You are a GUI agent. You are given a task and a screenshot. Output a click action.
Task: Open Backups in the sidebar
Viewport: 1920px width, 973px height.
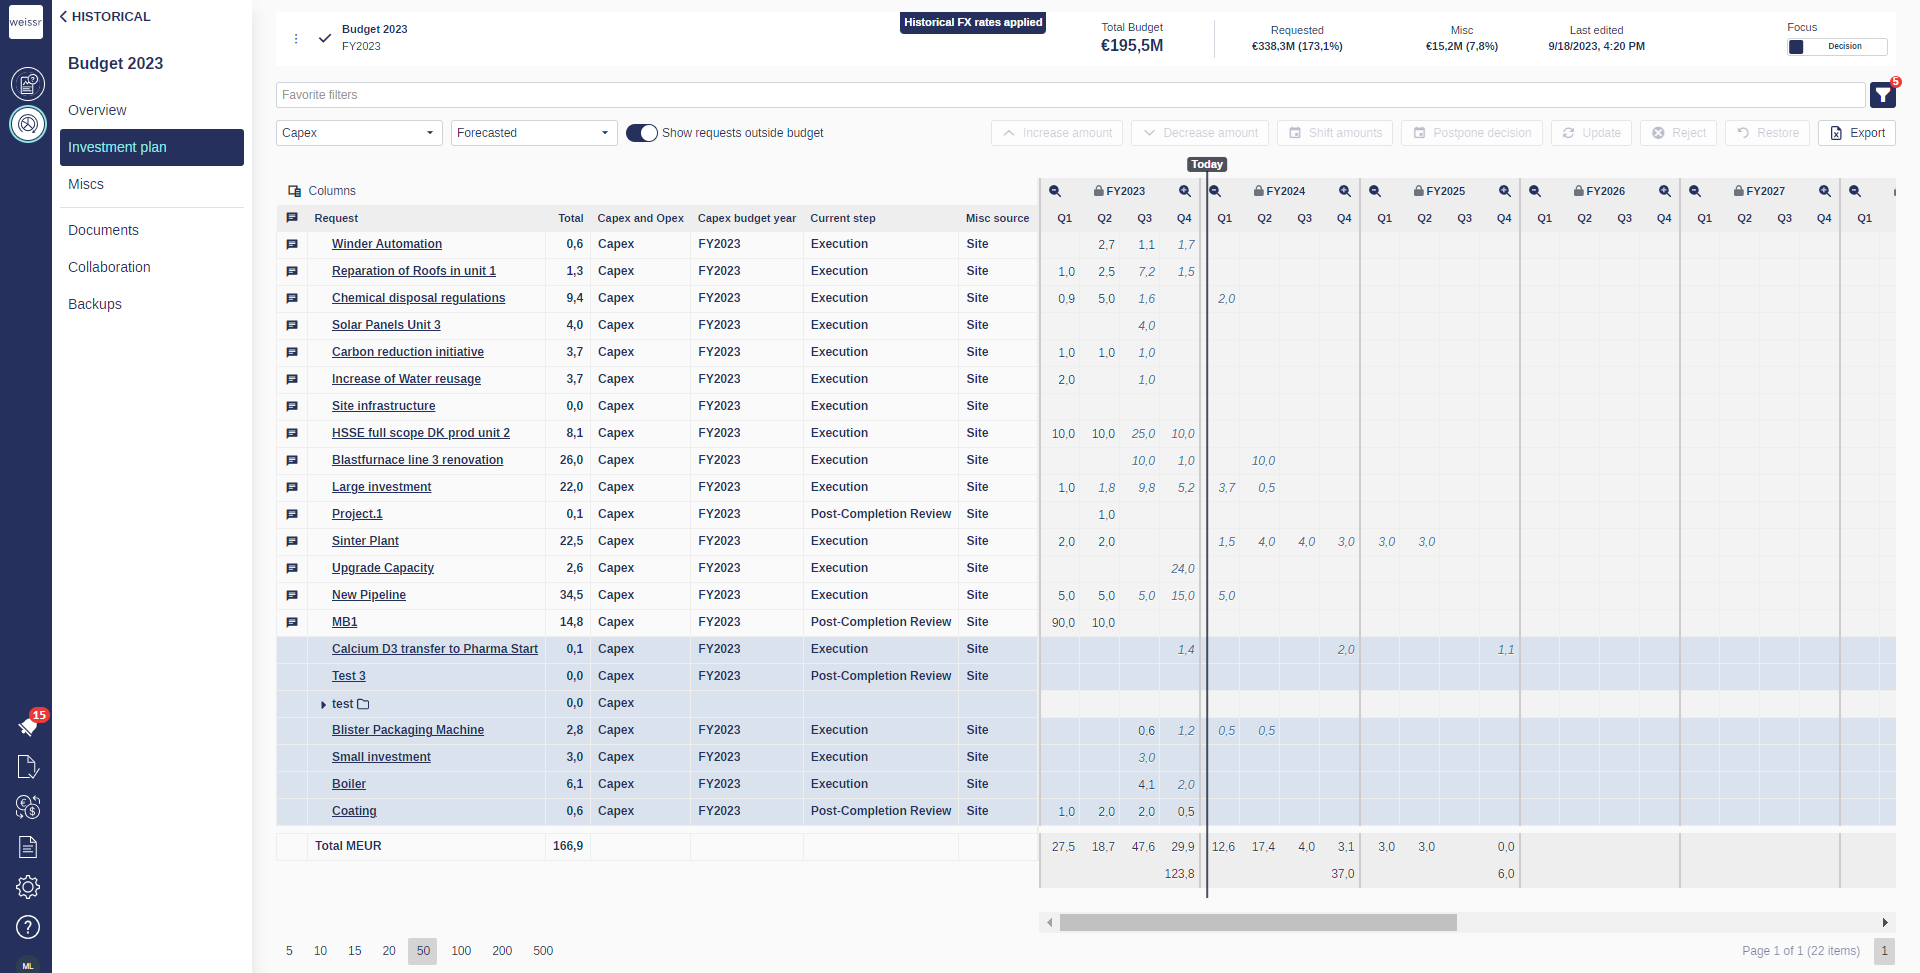click(95, 304)
